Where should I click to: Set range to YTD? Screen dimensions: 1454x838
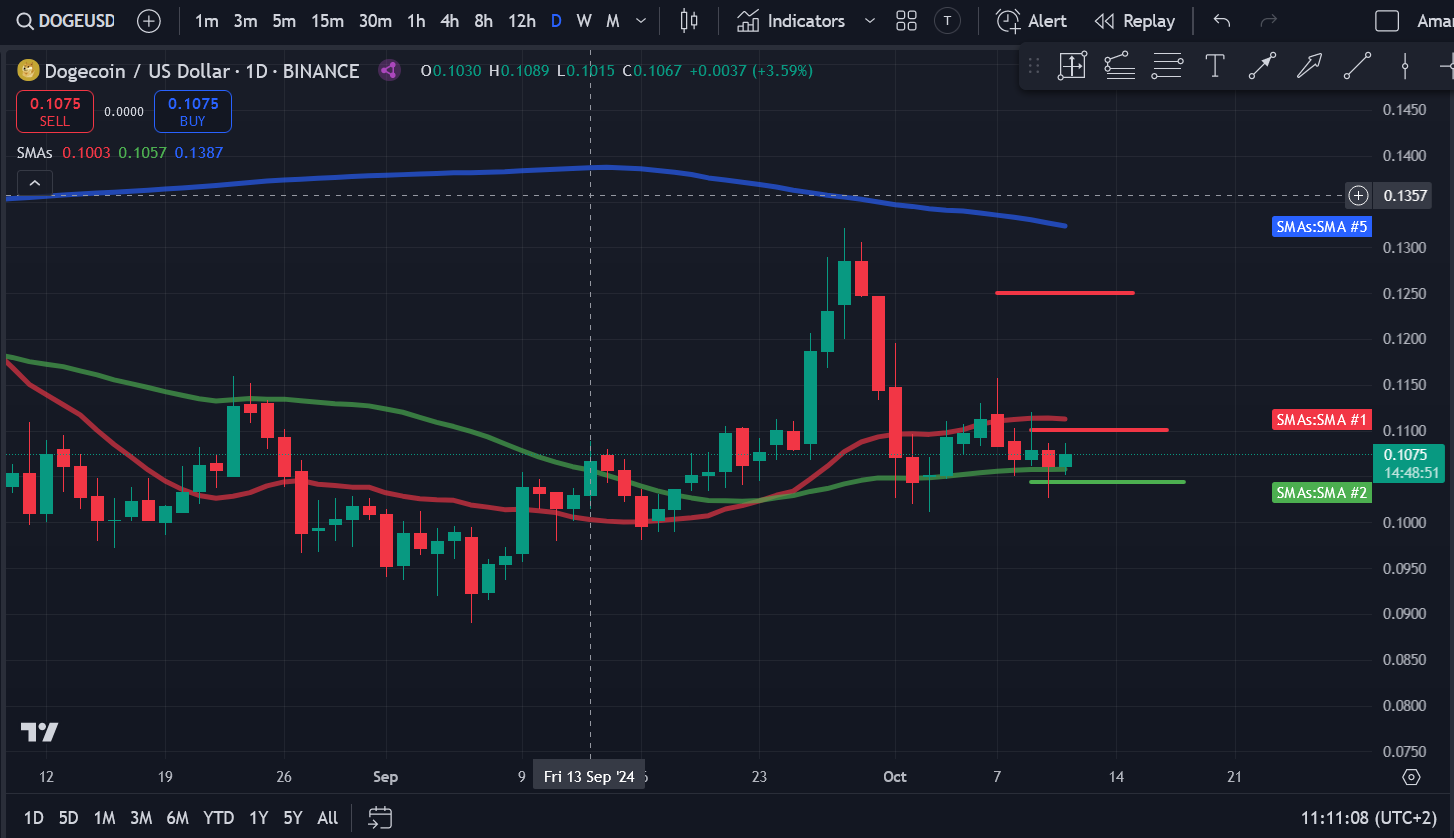coord(219,818)
